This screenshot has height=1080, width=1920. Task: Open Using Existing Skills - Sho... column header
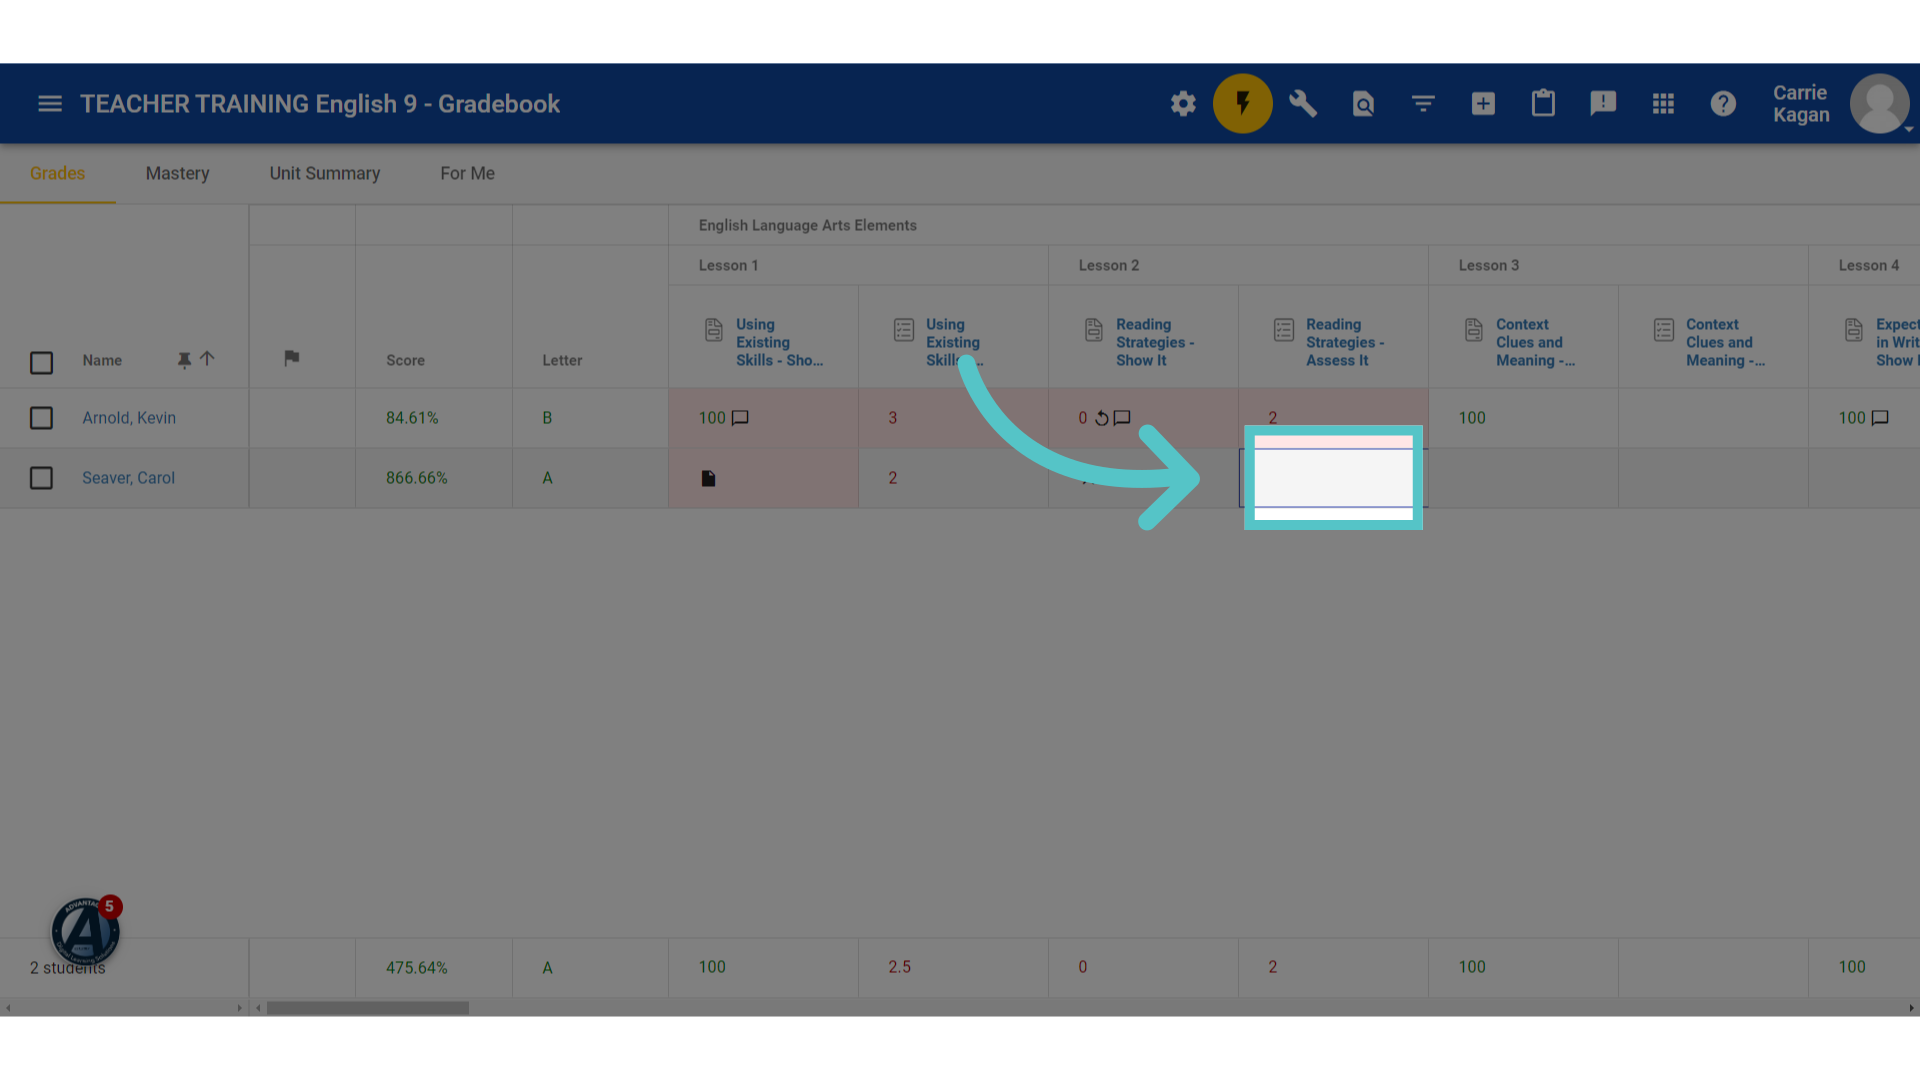point(780,342)
